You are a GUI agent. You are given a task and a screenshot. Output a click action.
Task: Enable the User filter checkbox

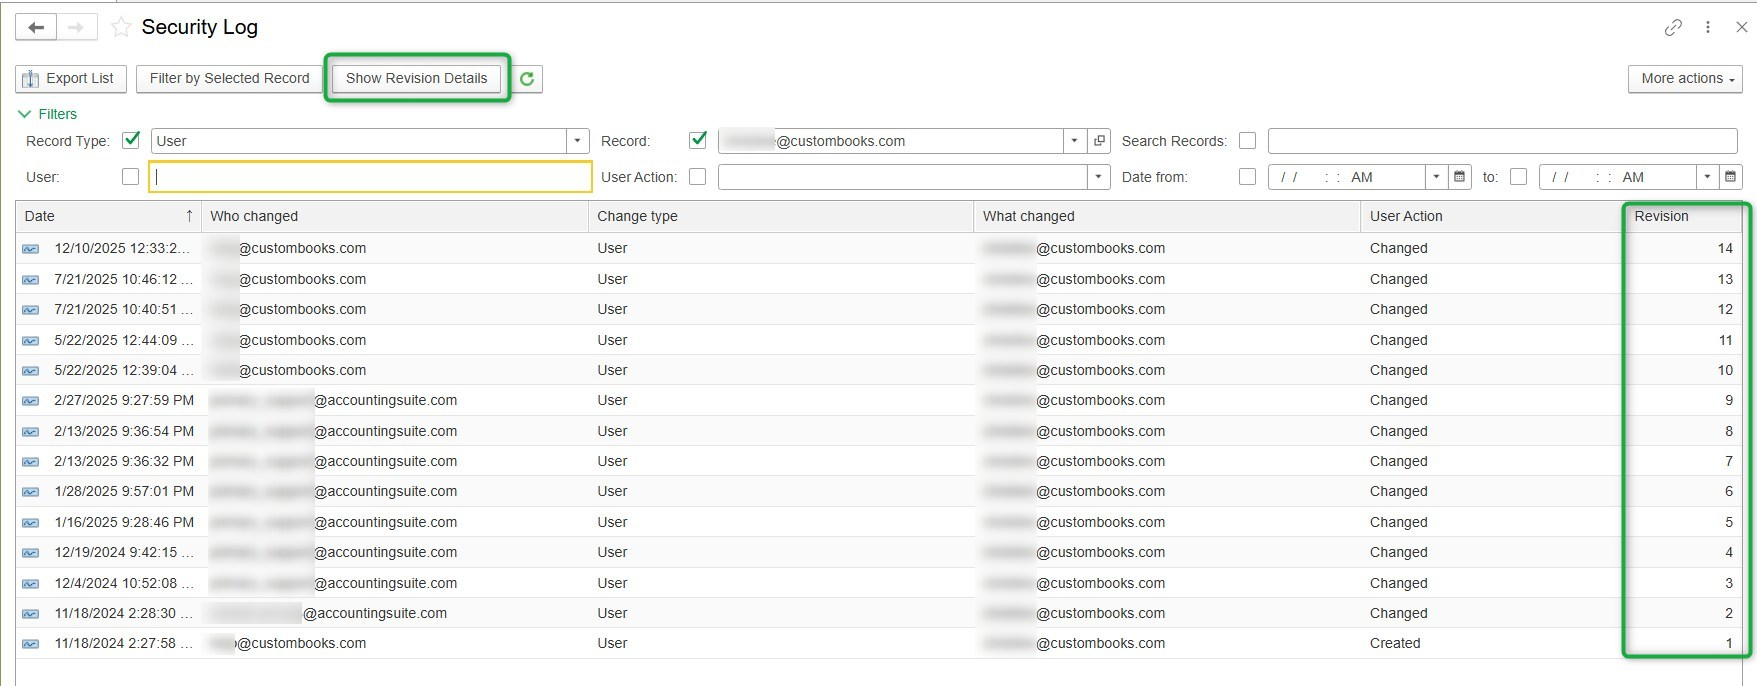130,177
